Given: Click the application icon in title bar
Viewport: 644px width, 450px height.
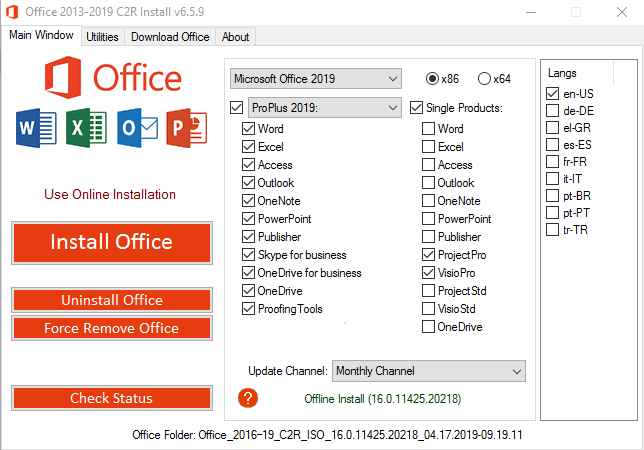Looking at the screenshot, I should (11, 12).
